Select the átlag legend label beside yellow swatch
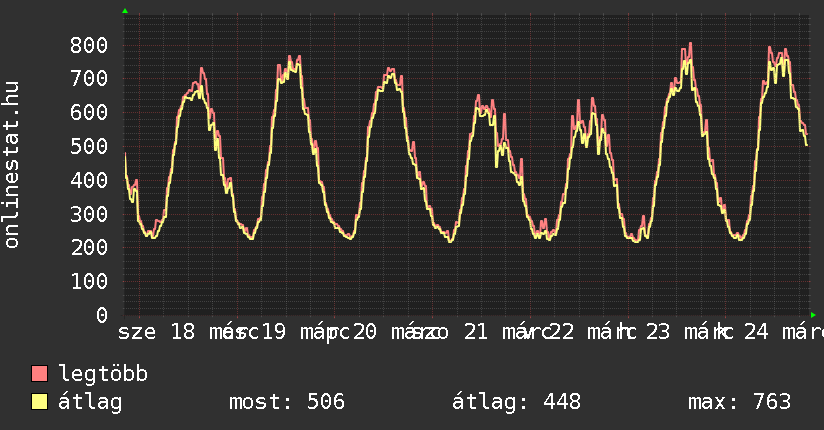 (x=90, y=402)
